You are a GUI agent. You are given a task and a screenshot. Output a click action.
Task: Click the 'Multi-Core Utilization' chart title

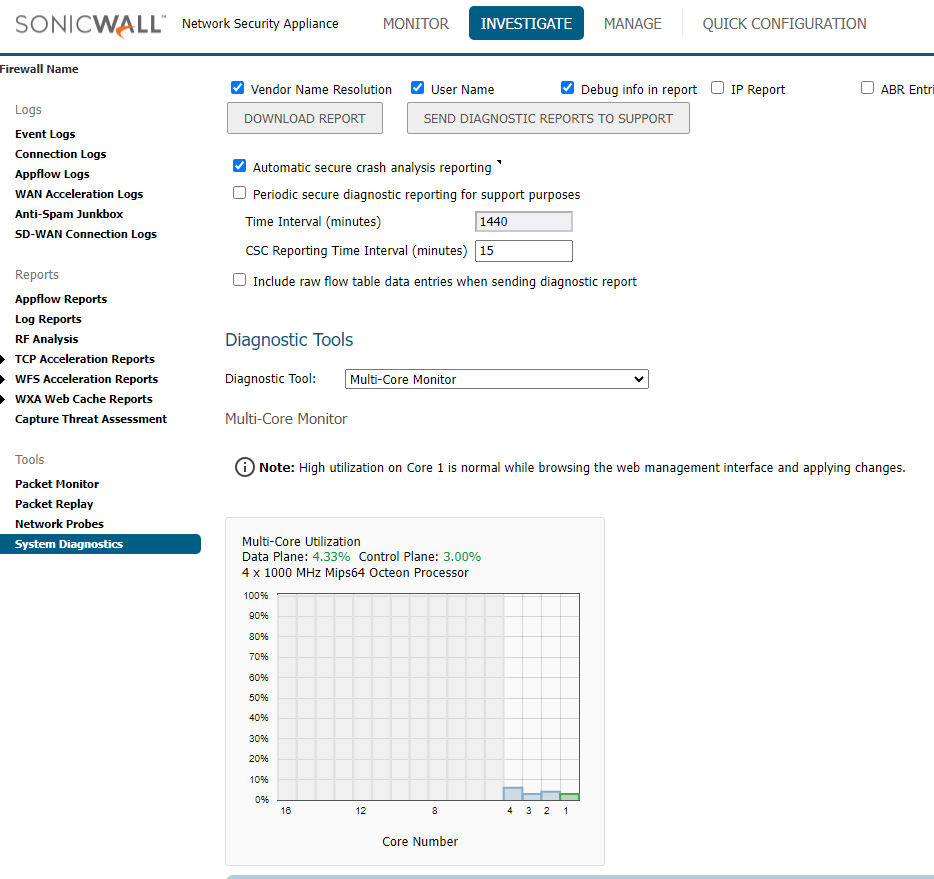coord(301,541)
